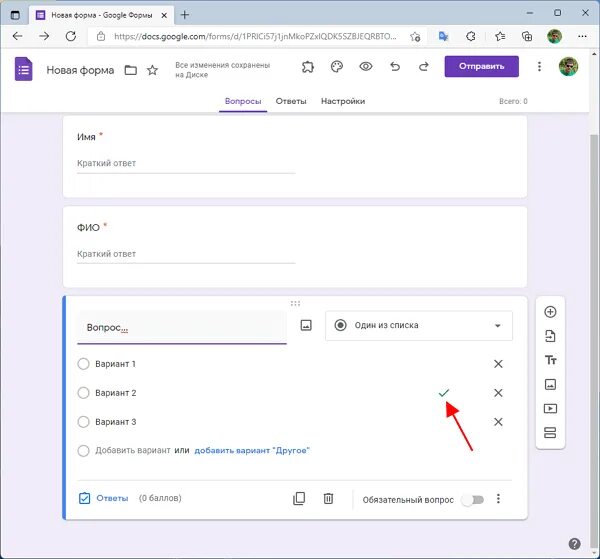Click the browser address bar URL

(x=255, y=37)
